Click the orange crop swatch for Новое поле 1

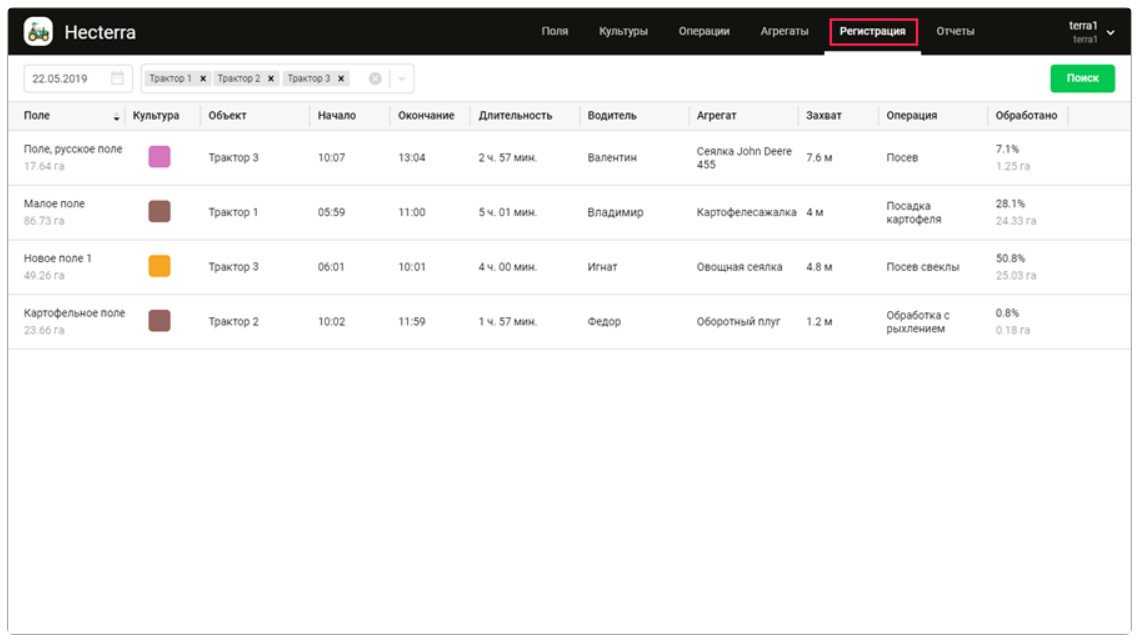click(159, 266)
